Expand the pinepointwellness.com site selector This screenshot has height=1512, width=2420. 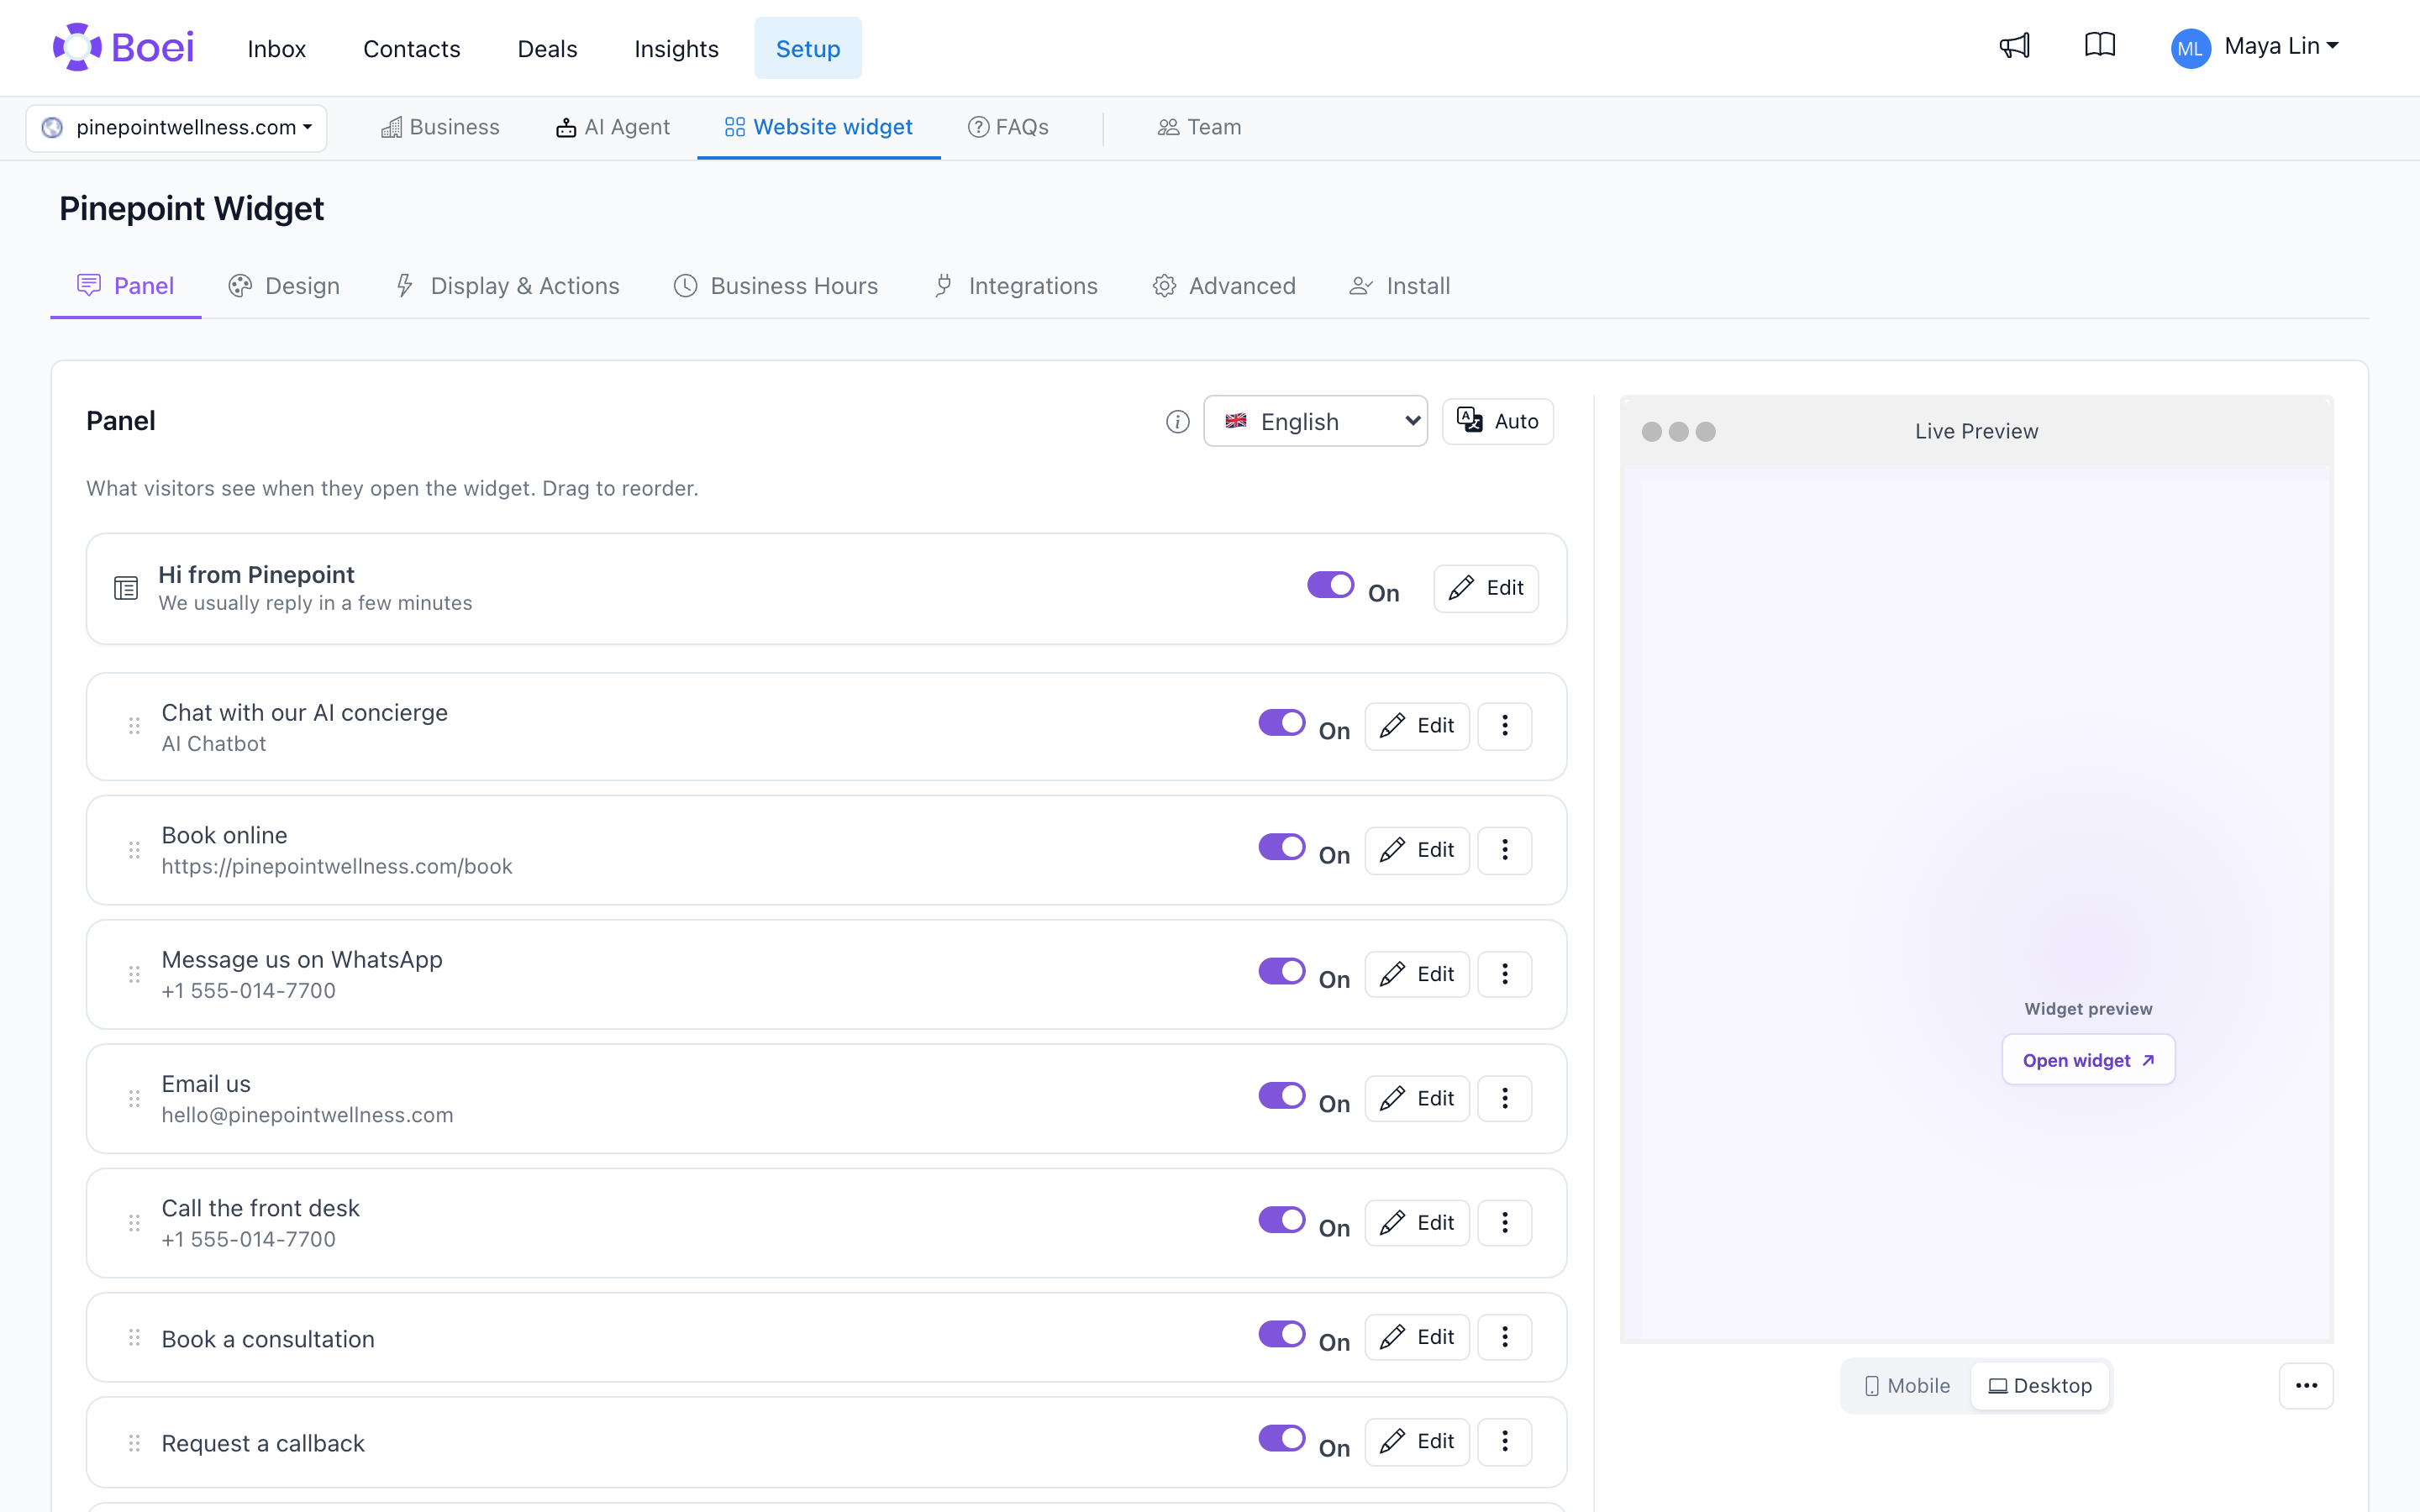point(177,128)
